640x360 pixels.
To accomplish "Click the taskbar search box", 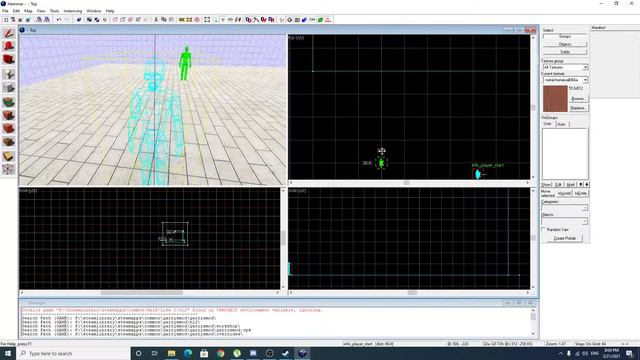I will [x=73, y=353].
